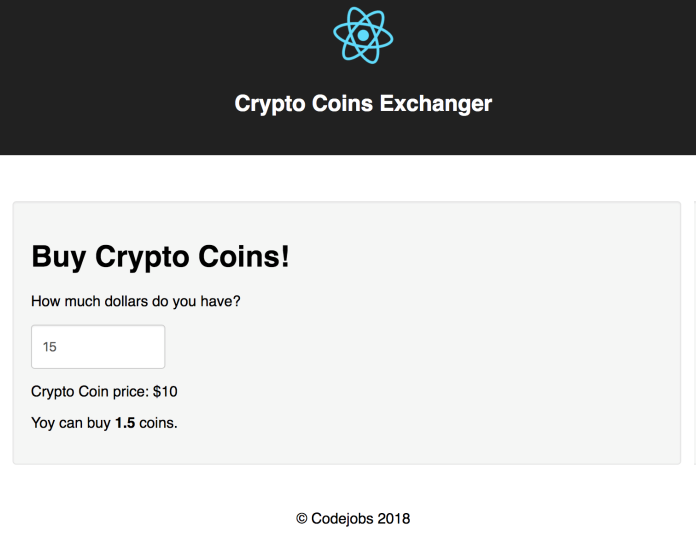The image size is (696, 534).
Task: Click the $10 price value
Action: 165,392
